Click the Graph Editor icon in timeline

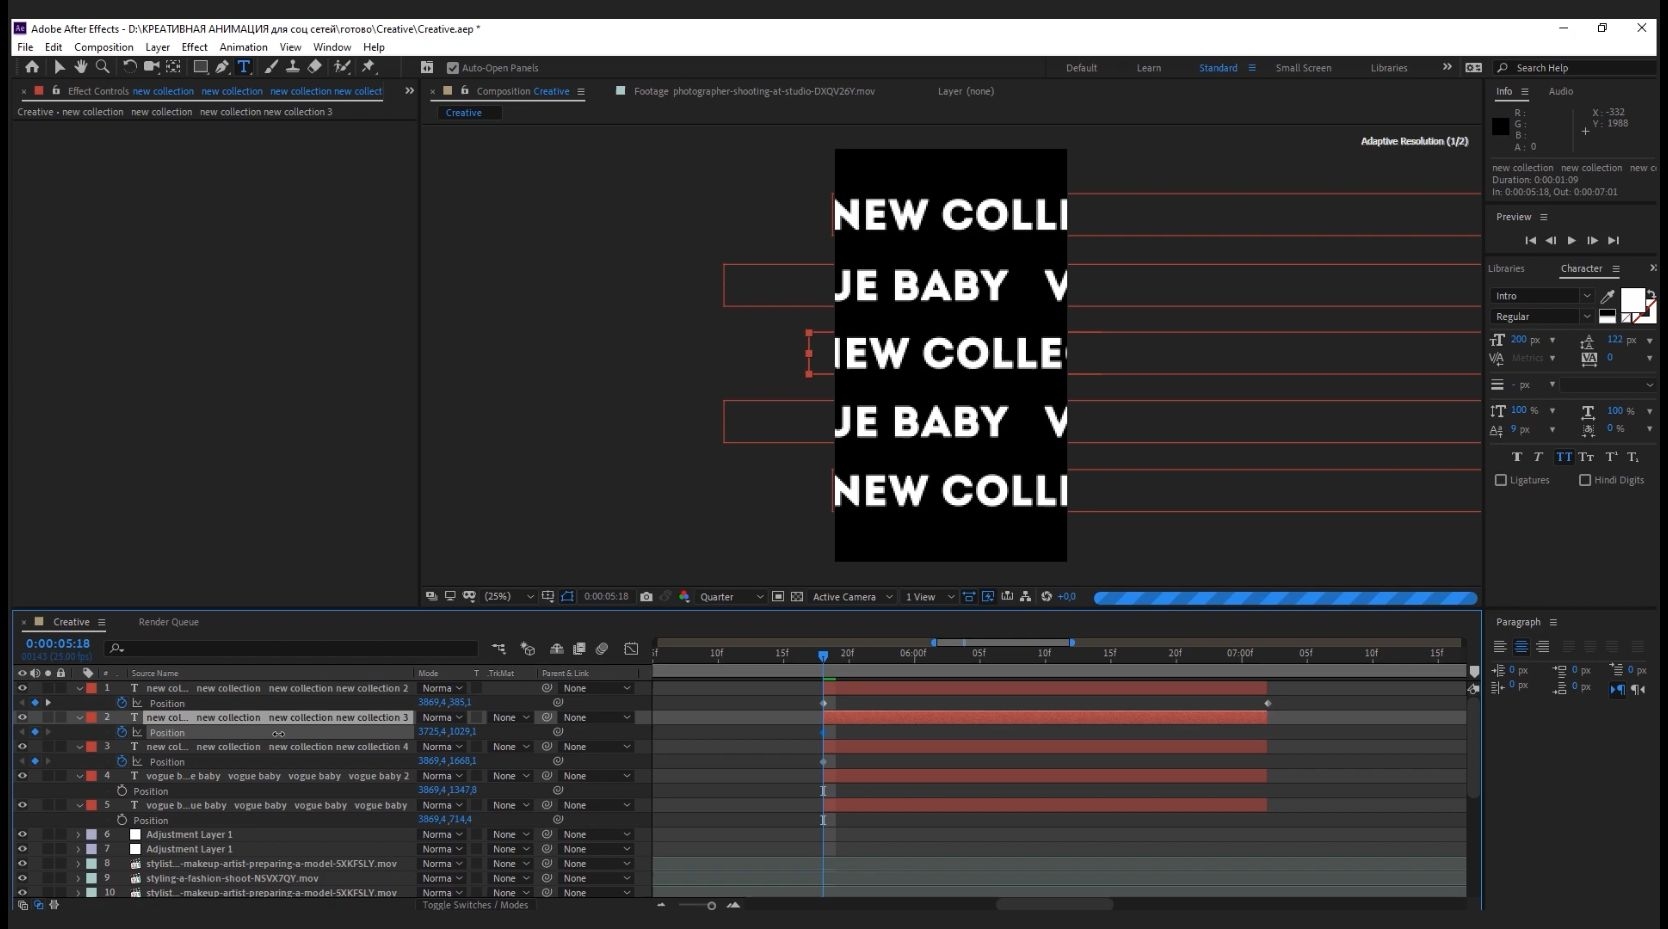pos(631,649)
